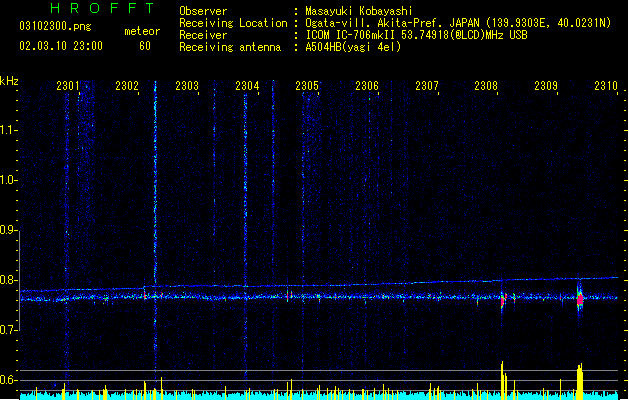Click the 'Receiving antenna' label
This screenshot has width=629, height=400.
point(230,47)
